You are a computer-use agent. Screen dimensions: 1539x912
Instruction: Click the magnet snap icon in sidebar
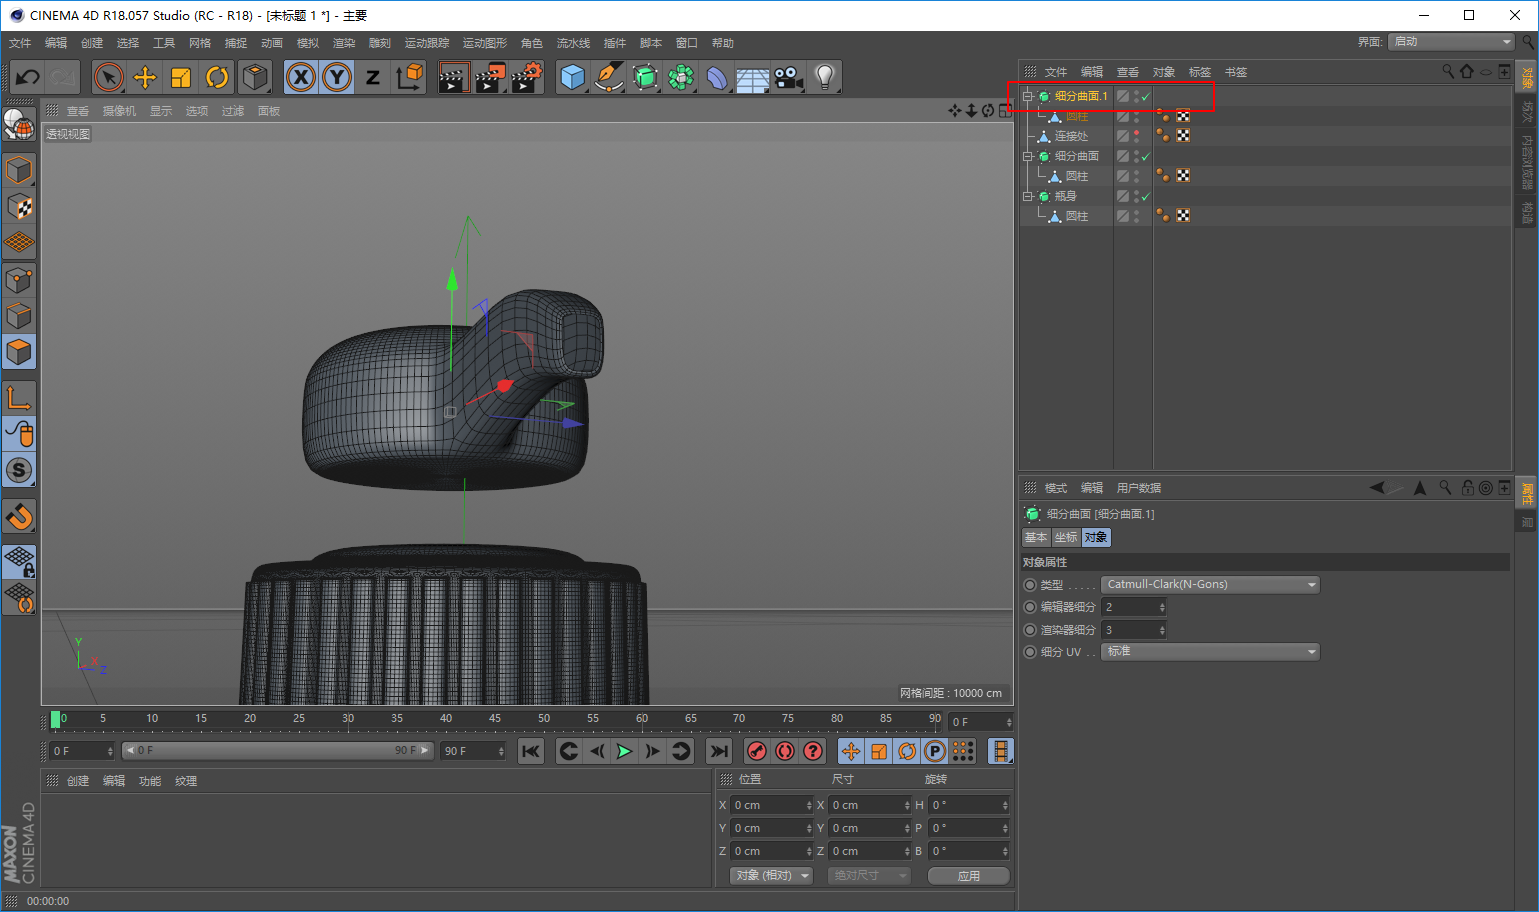point(19,516)
